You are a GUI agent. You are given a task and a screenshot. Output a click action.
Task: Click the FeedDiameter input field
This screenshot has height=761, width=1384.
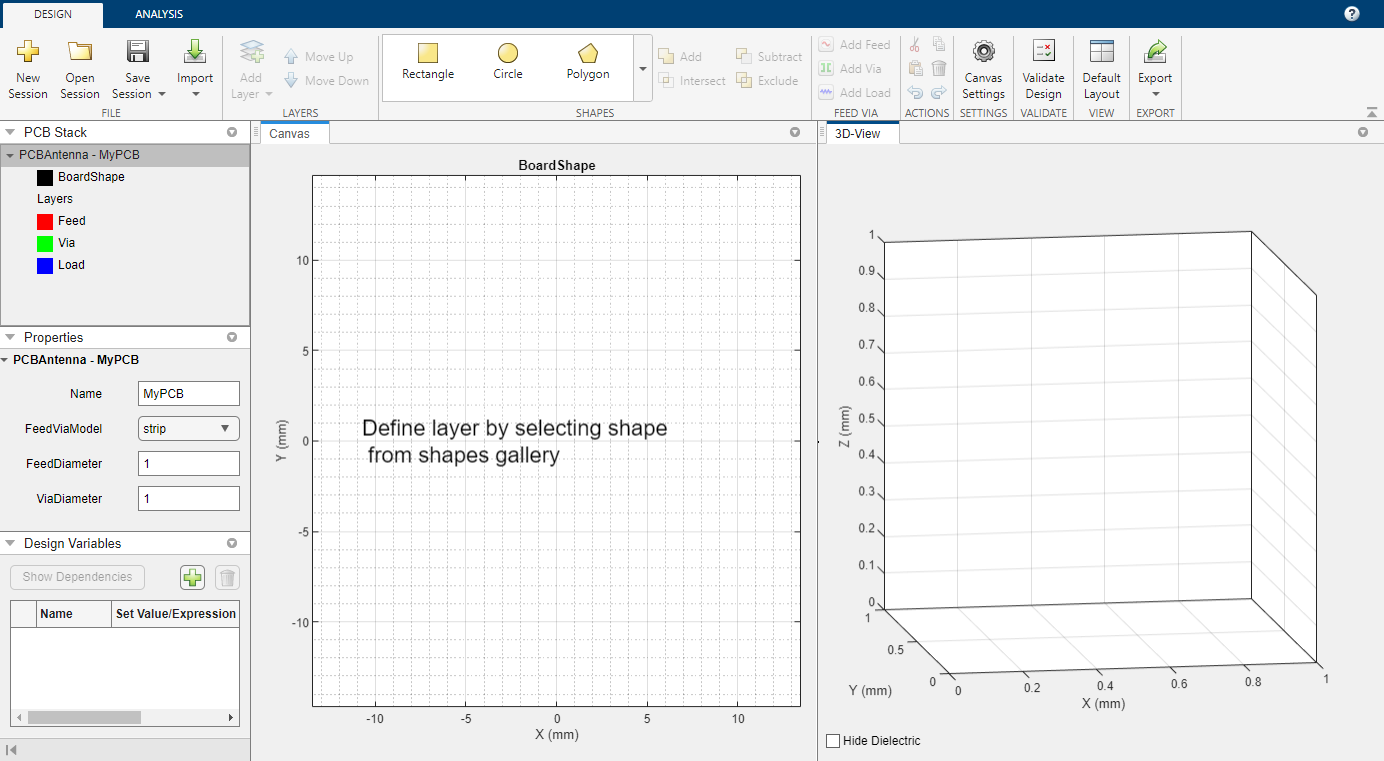pos(189,464)
